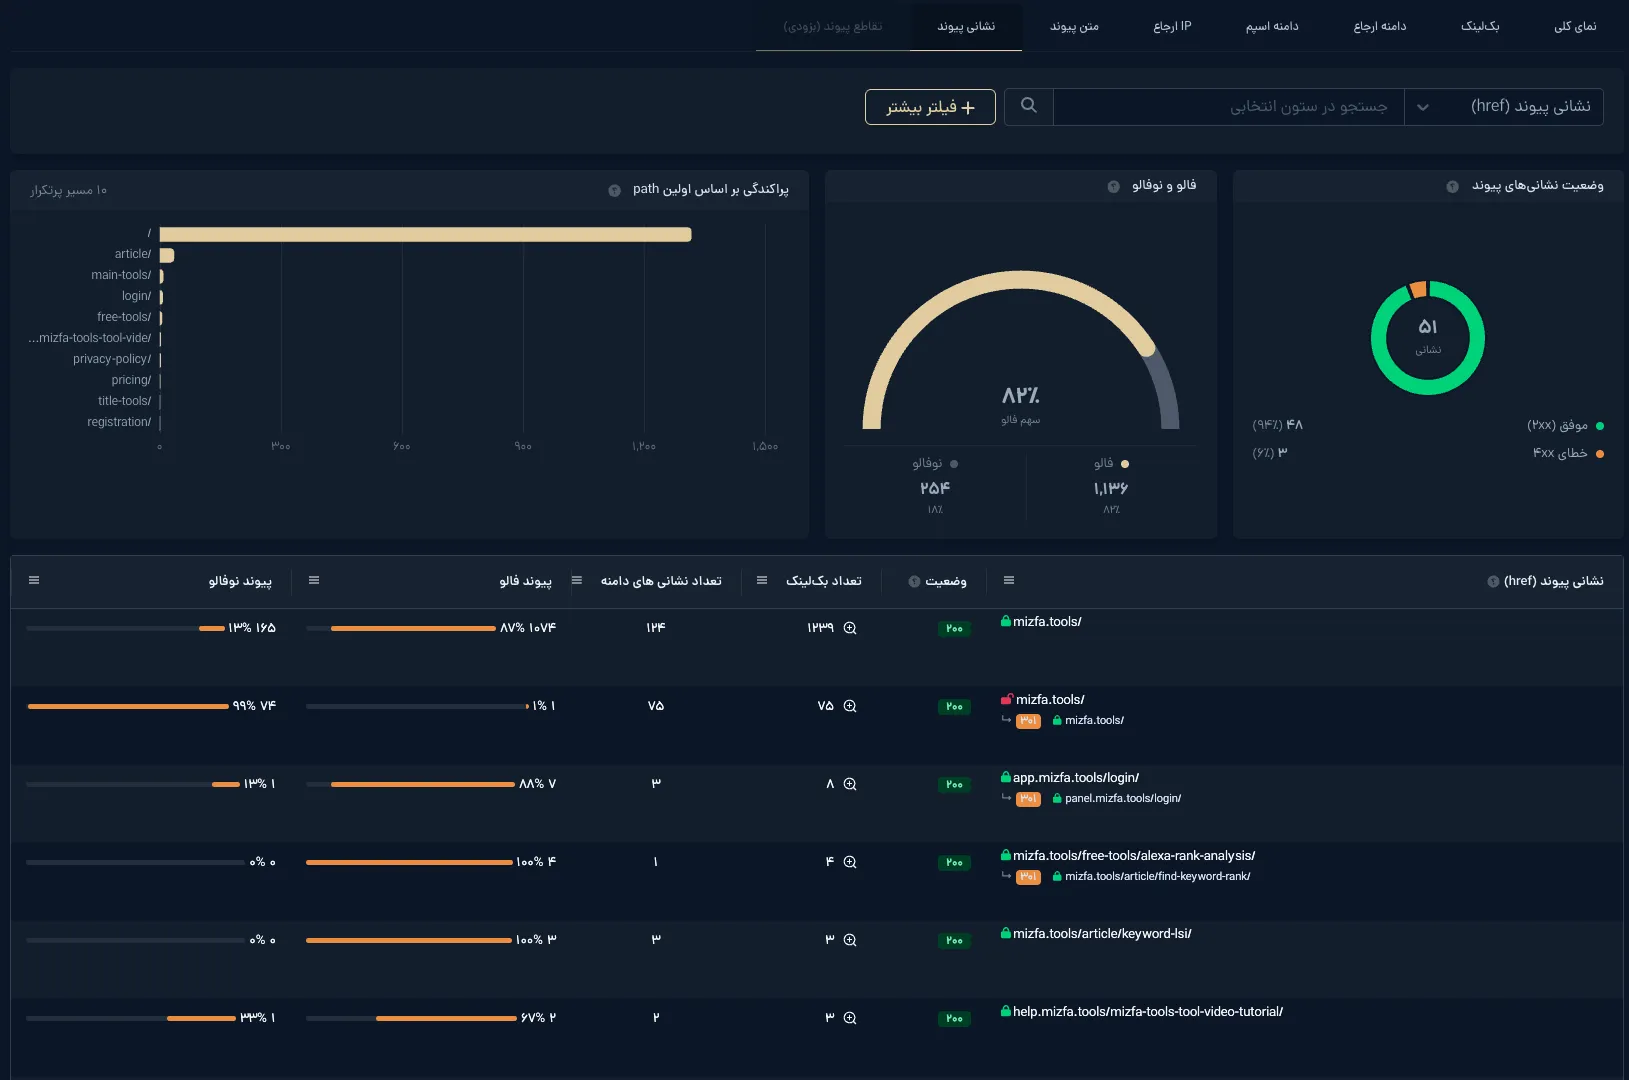Open column menu for پیوند نوفالو
Image resolution: width=1629 pixels, height=1080 pixels.
click(x=34, y=580)
